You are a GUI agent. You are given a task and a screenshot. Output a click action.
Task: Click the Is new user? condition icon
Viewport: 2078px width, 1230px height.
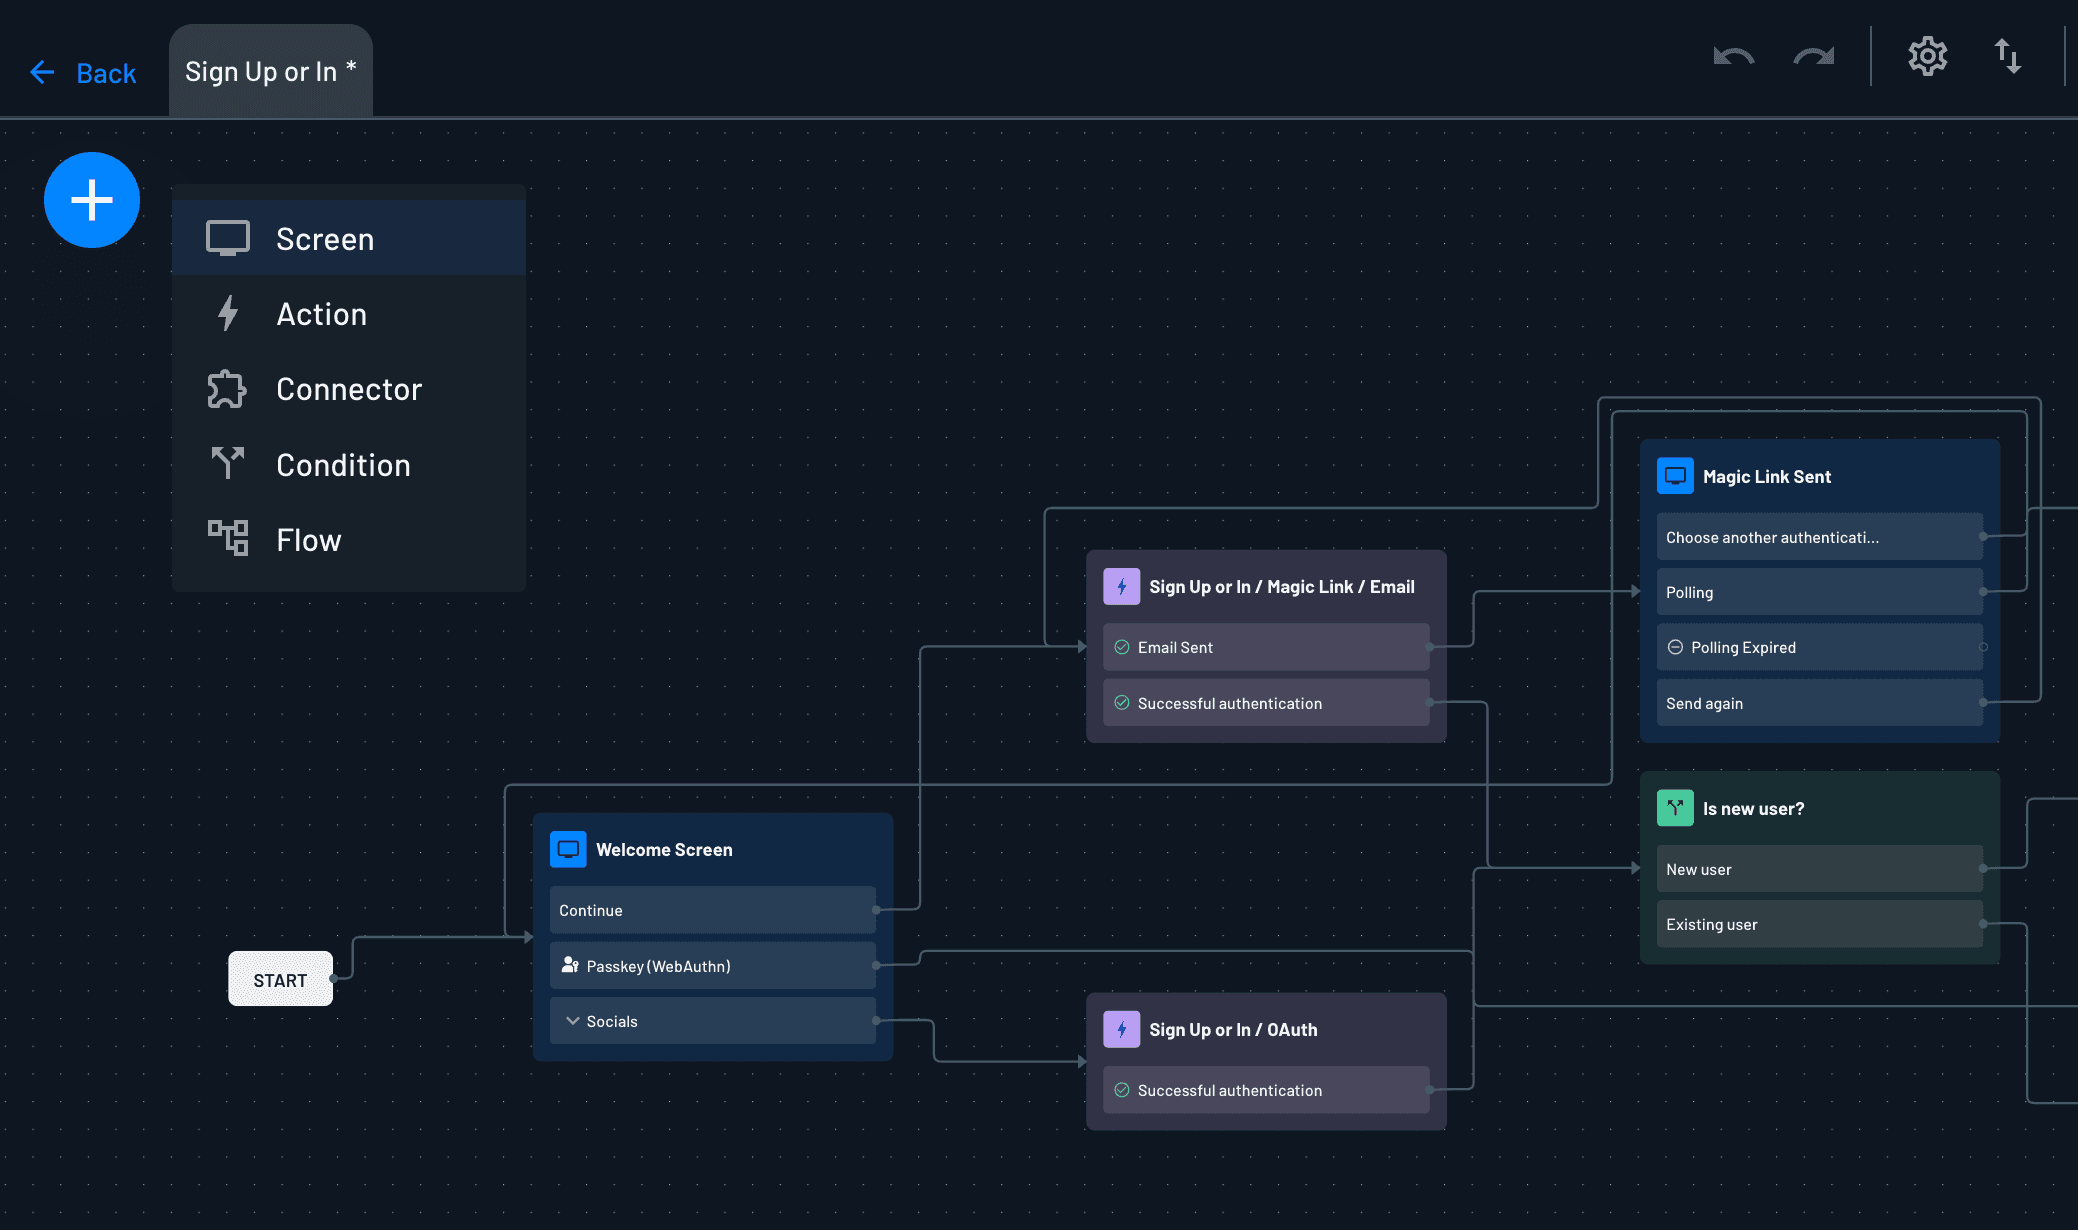click(x=1675, y=808)
